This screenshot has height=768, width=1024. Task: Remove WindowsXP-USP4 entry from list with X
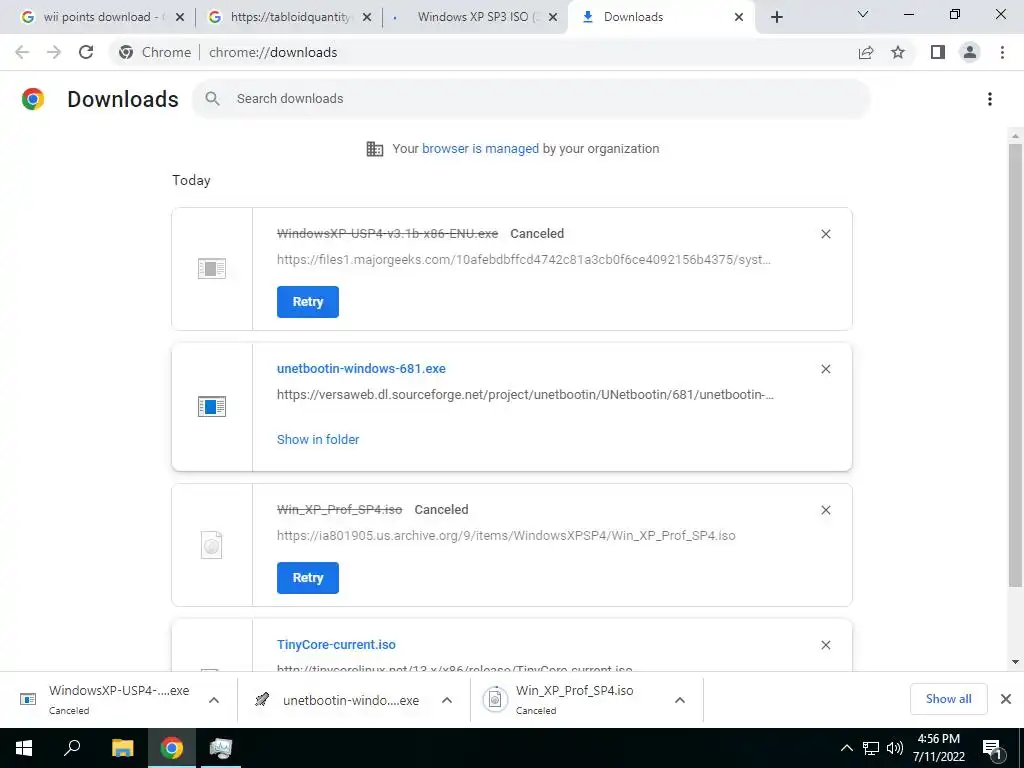tap(825, 234)
